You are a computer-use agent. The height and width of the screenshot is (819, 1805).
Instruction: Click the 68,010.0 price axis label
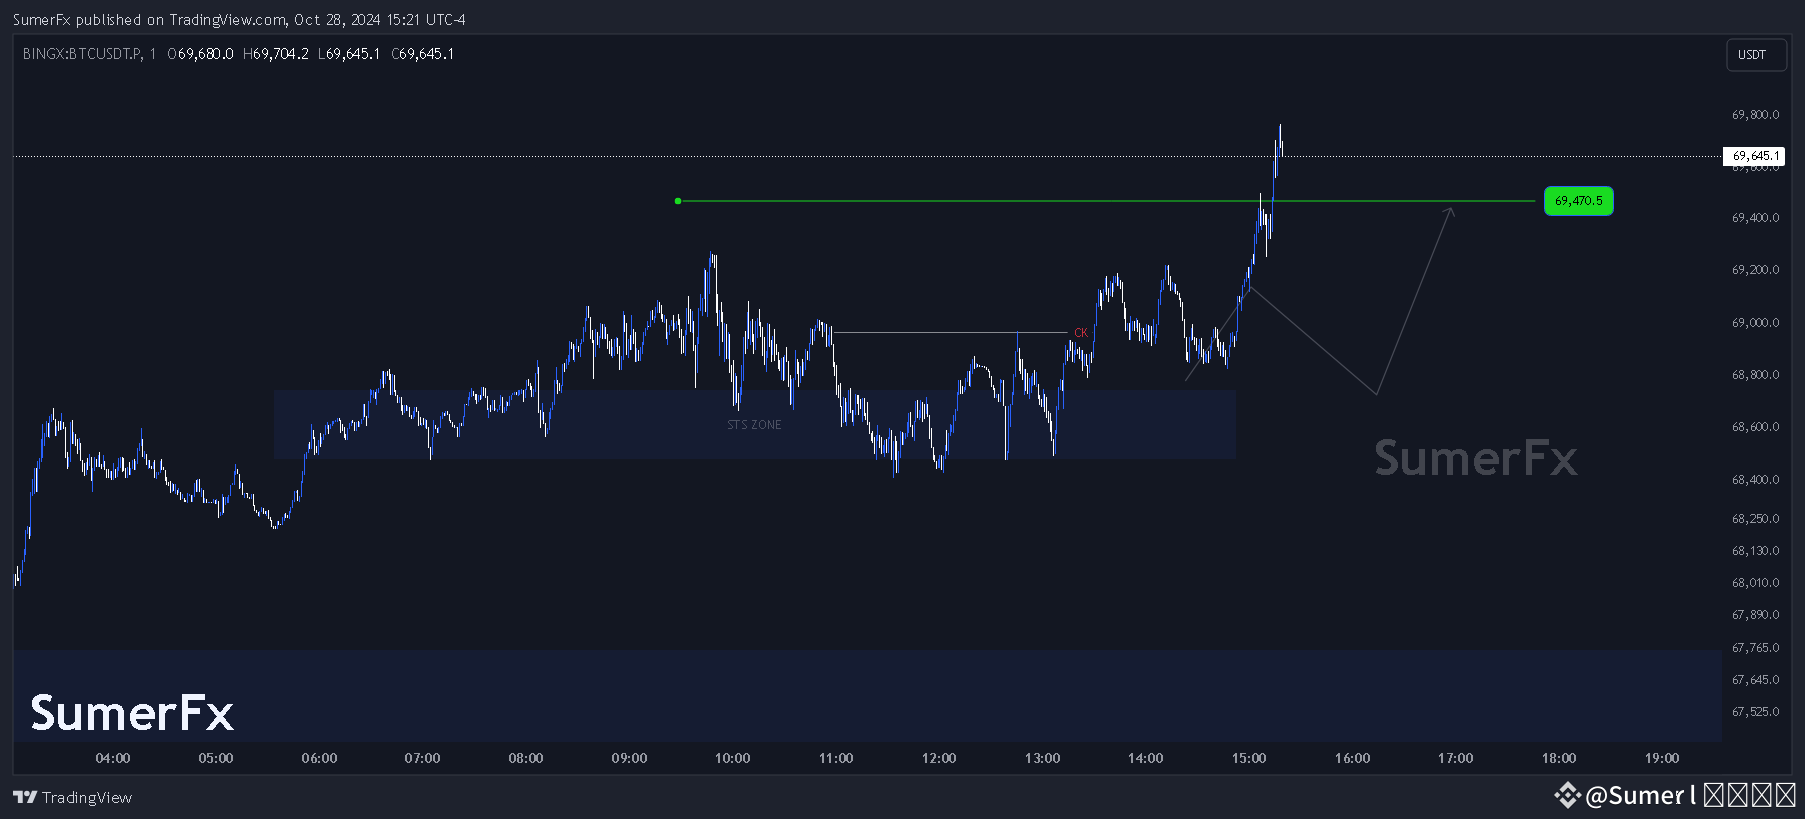(x=1755, y=583)
